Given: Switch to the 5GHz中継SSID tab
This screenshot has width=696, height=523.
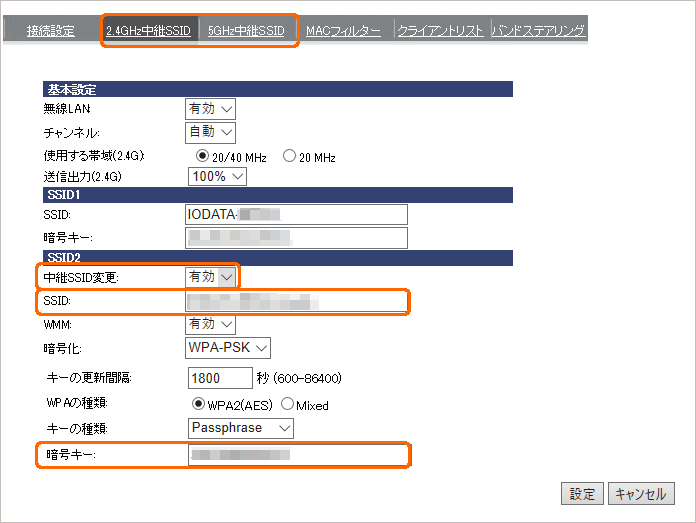Looking at the screenshot, I should coord(246,31).
